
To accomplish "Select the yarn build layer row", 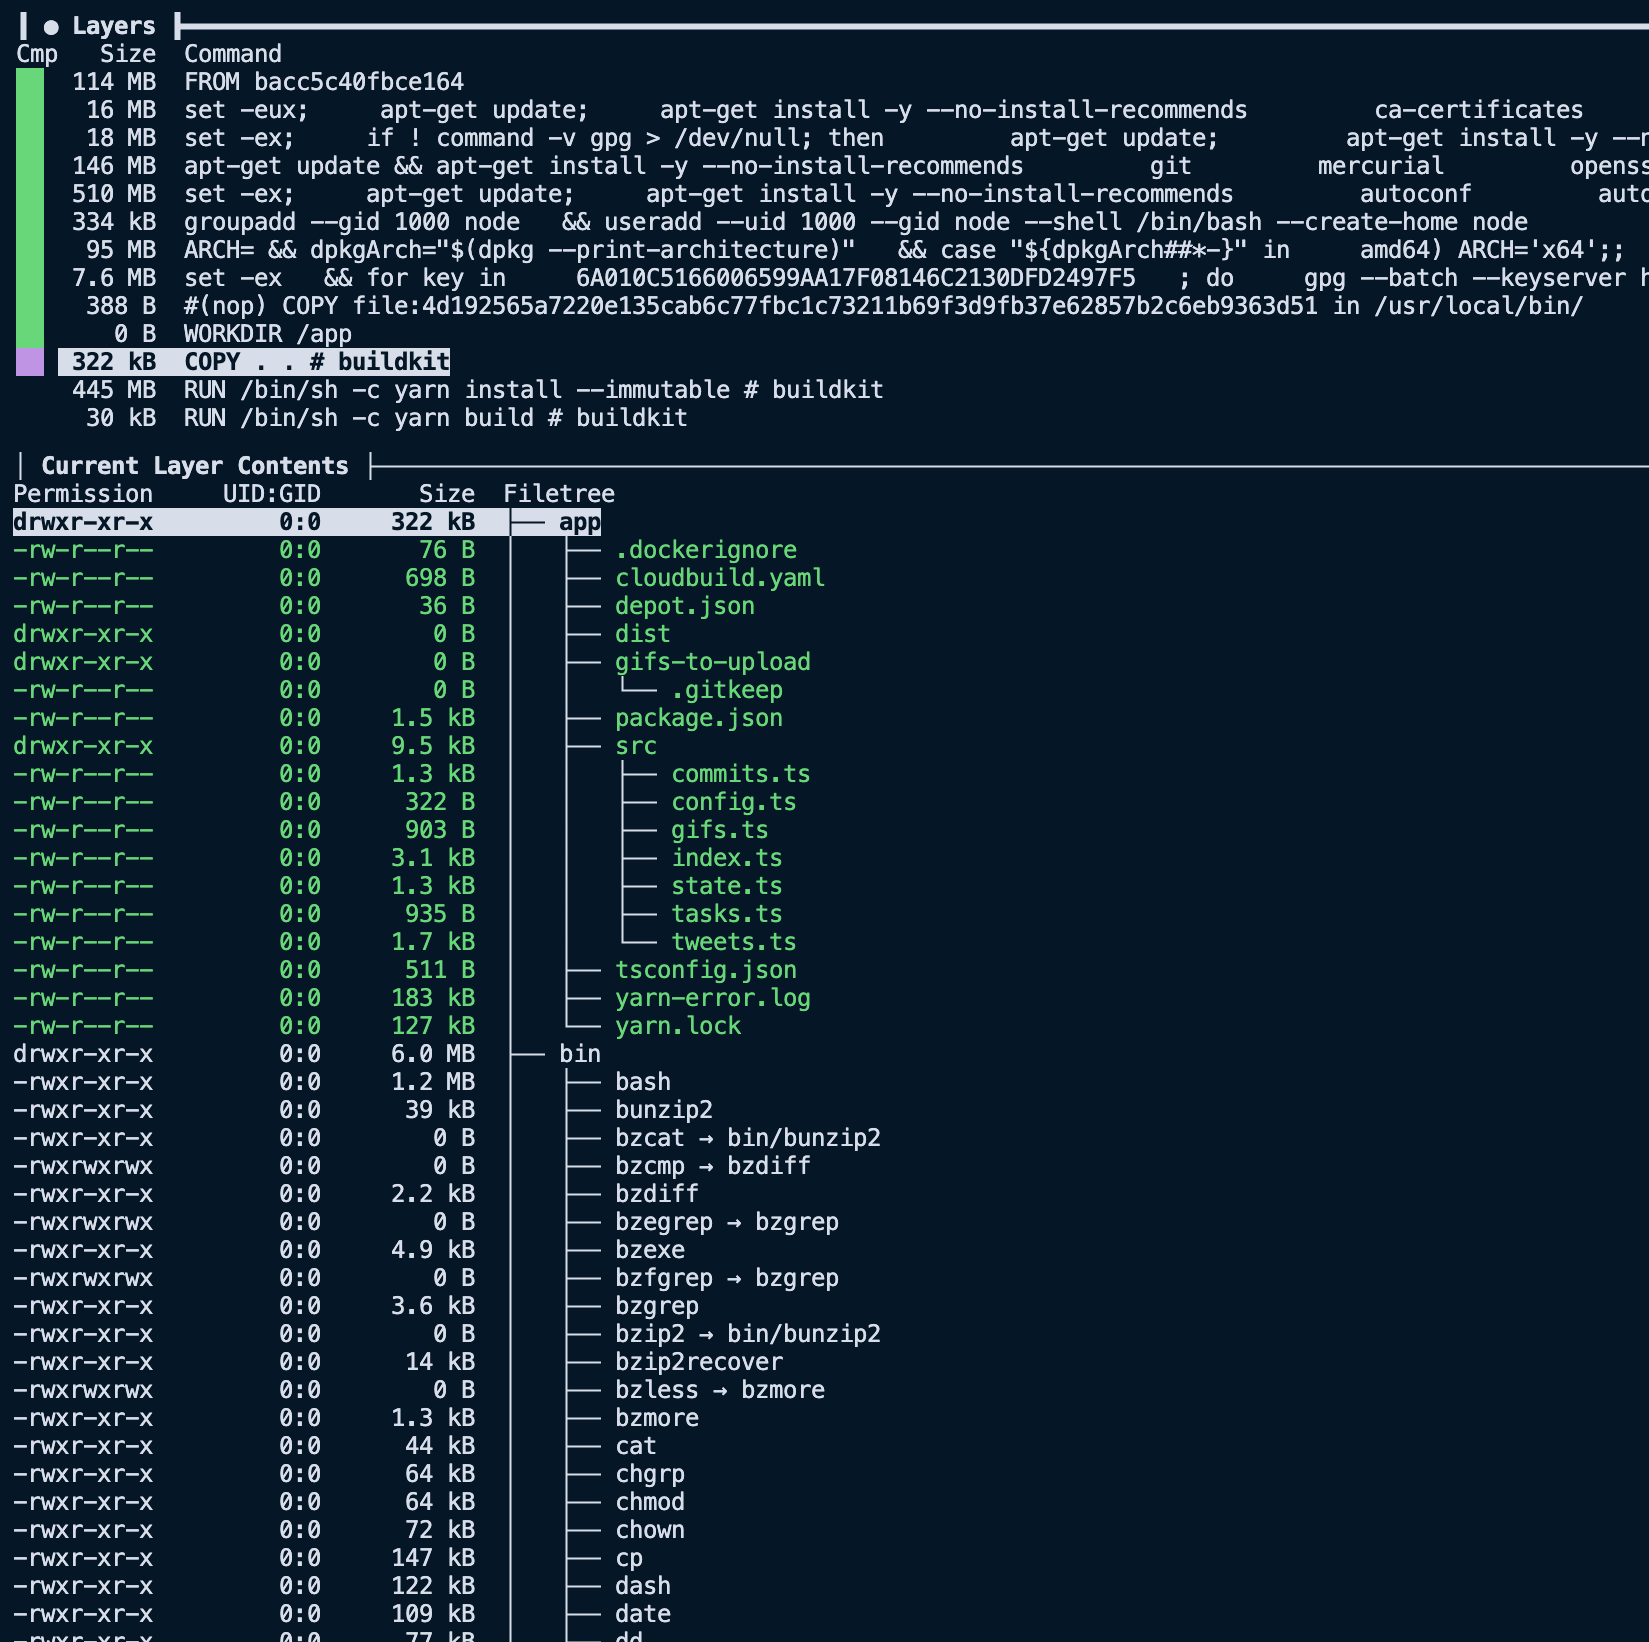I will (x=435, y=418).
